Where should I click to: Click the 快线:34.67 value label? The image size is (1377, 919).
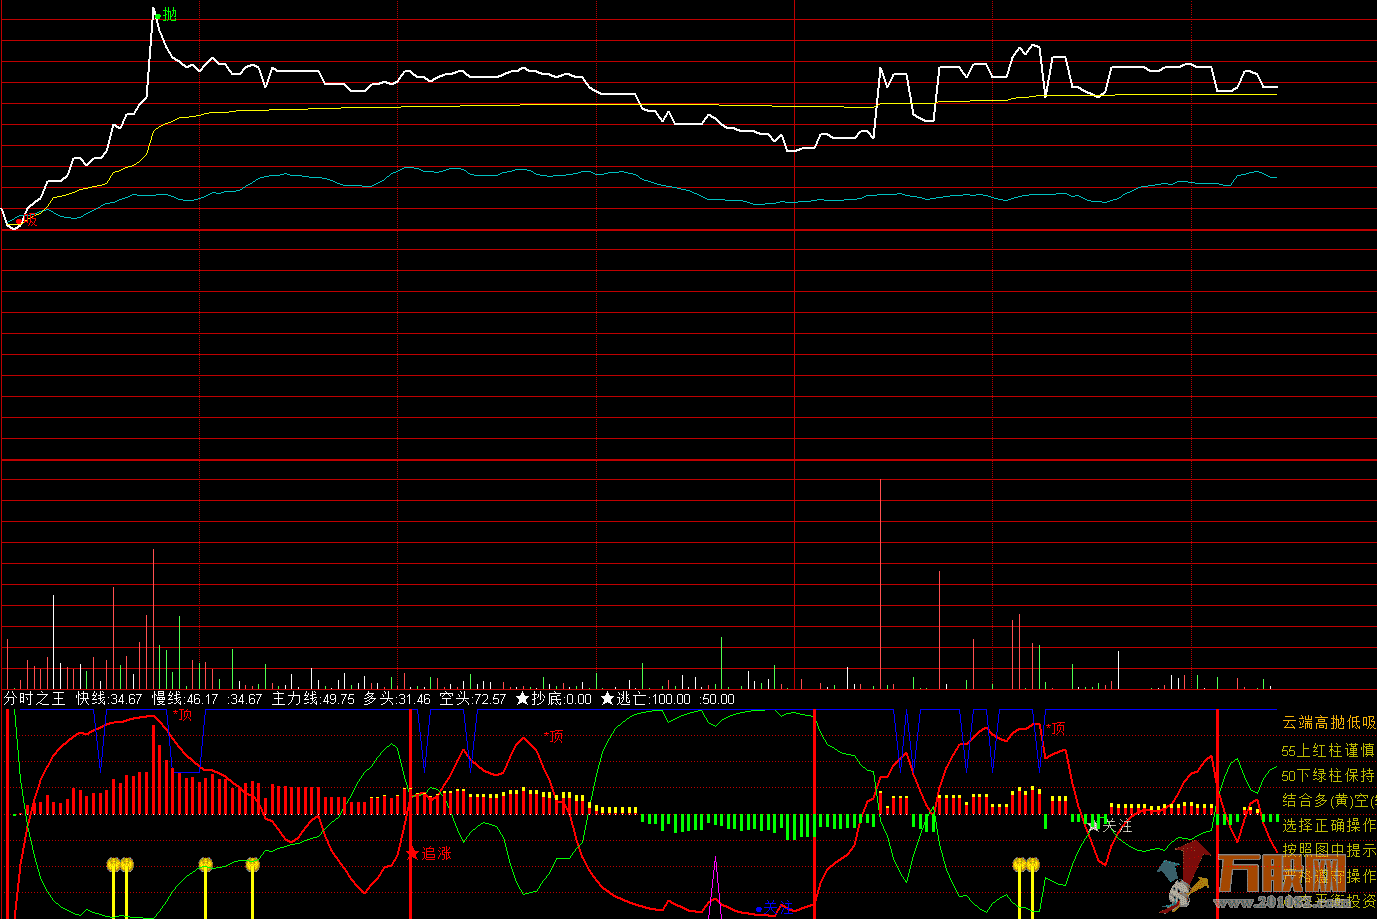coord(109,699)
